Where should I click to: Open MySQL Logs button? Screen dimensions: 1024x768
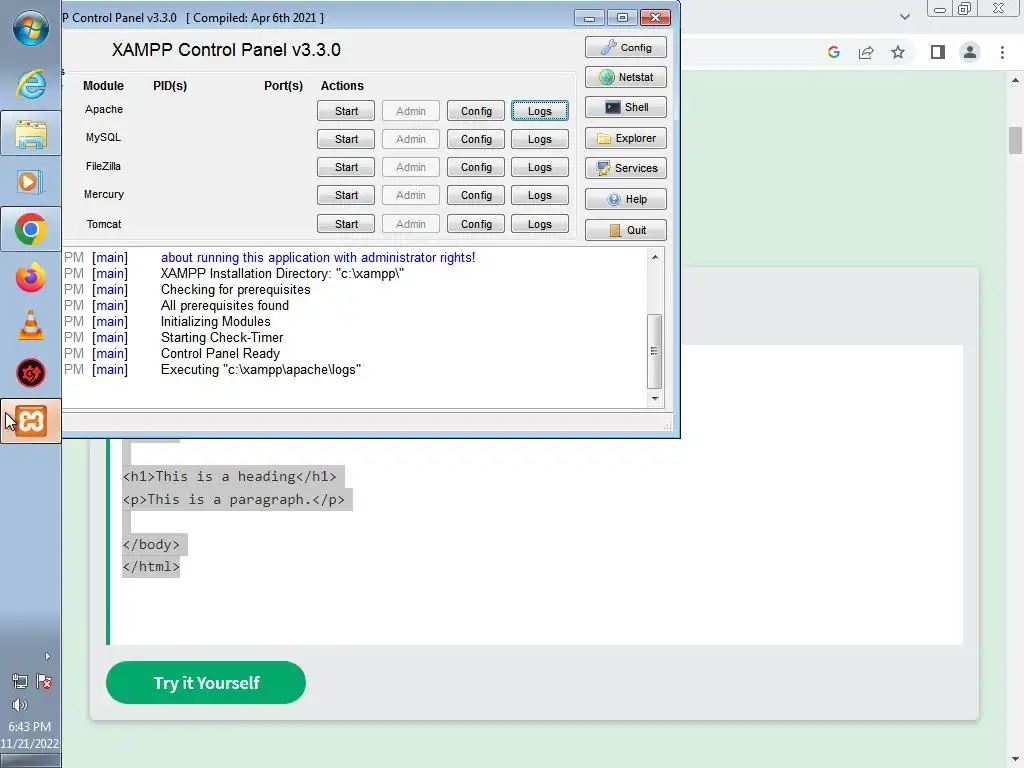coord(539,139)
